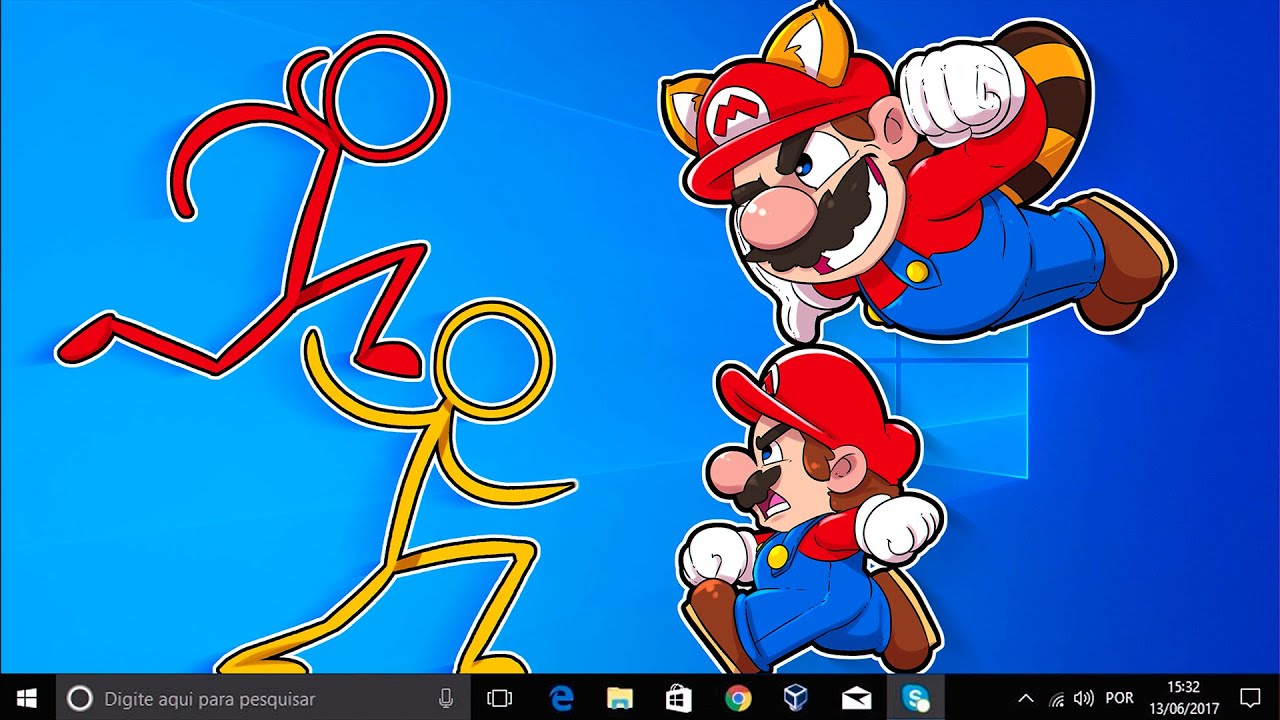Activate the microphone voice search icon

446,698
